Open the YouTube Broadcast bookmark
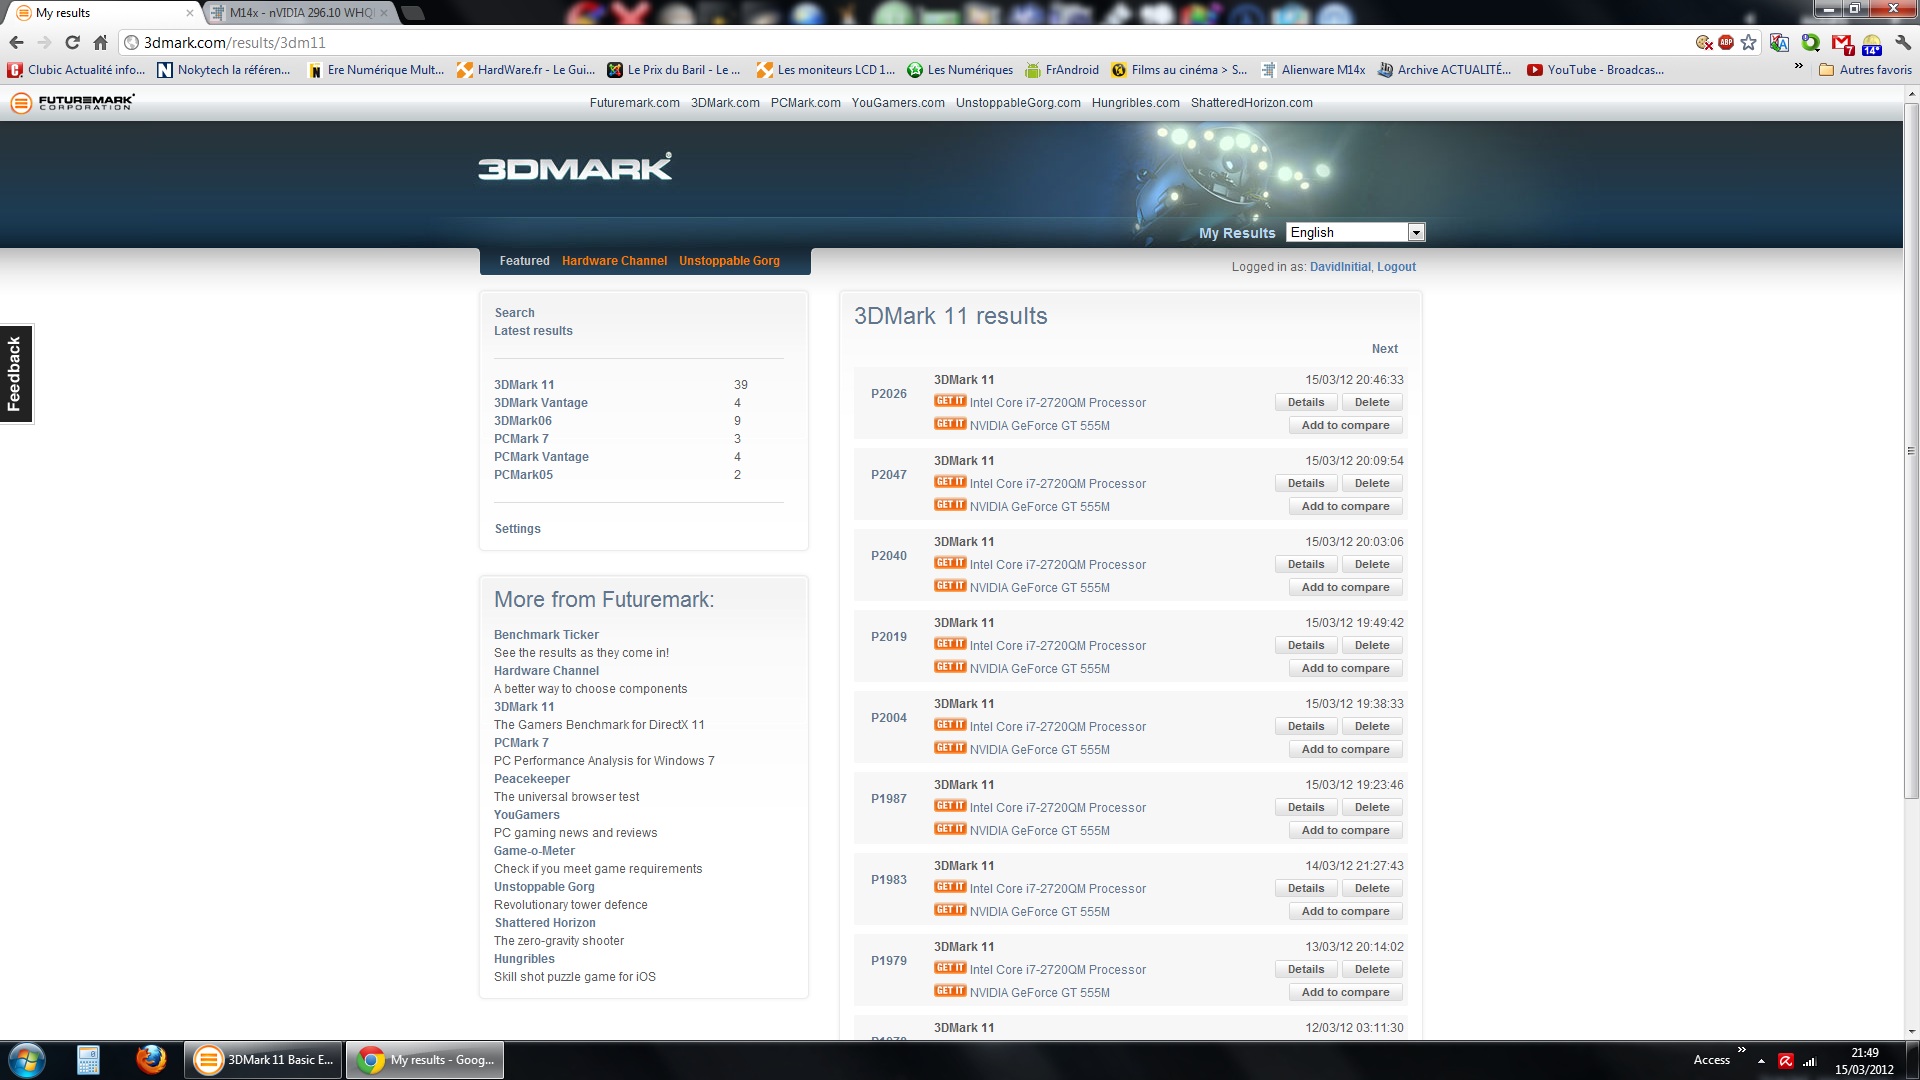 point(1596,70)
